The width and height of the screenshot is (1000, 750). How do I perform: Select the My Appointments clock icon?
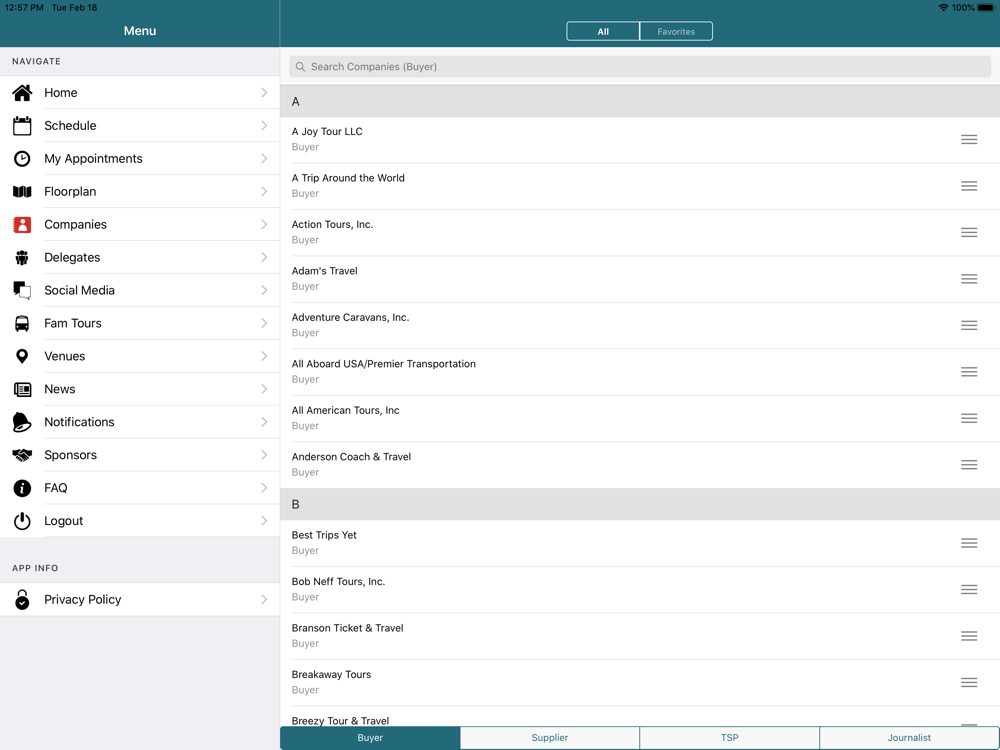tap(22, 159)
